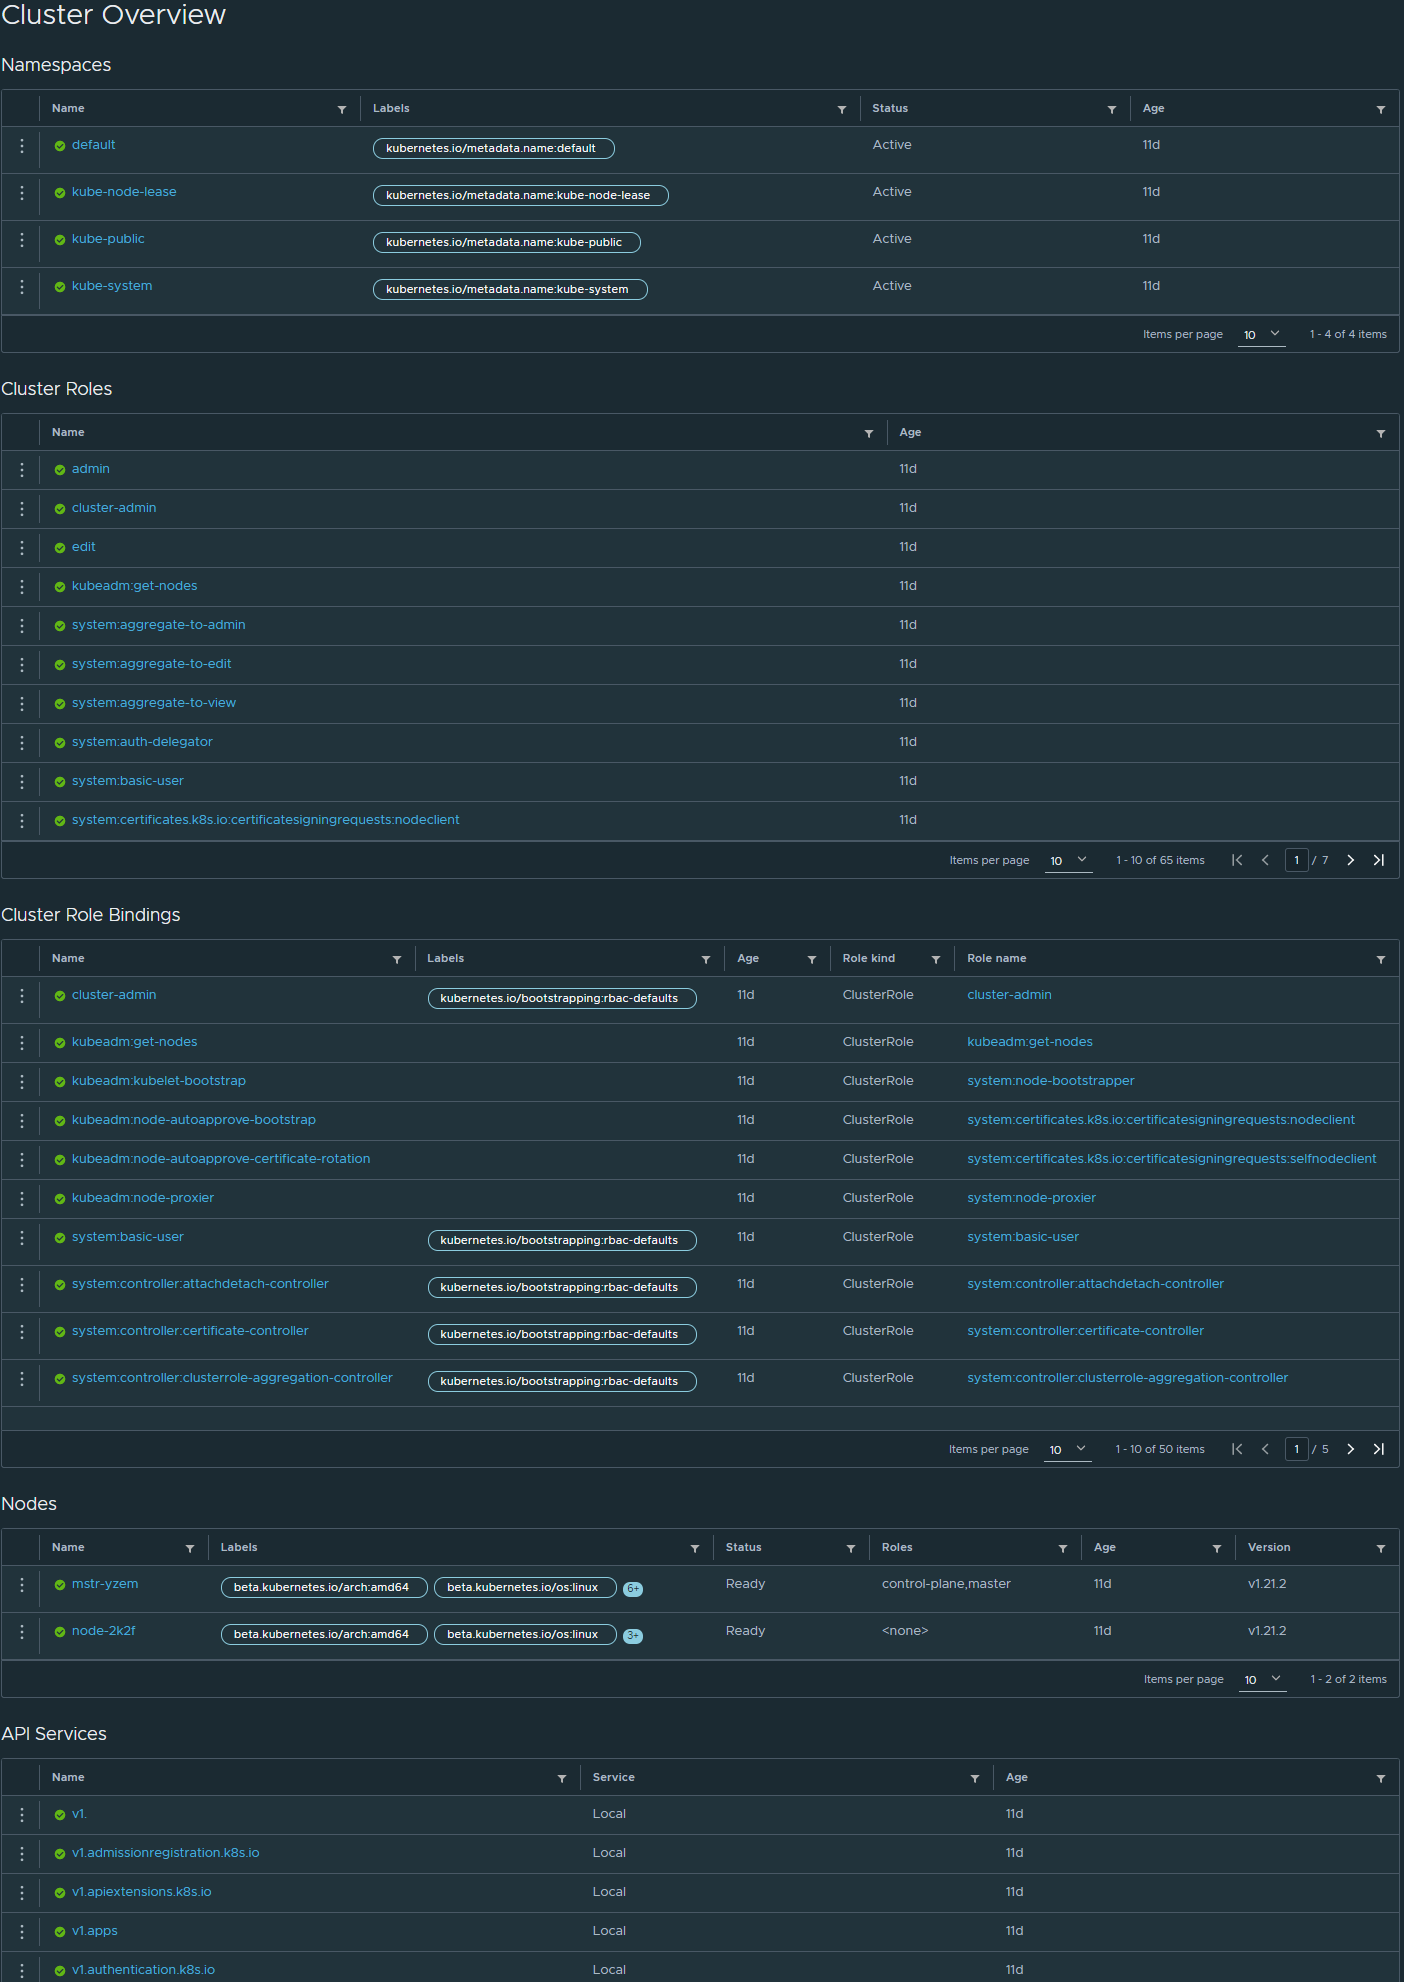The height and width of the screenshot is (1982, 1404).
Task: Click the v1.apps API service link
Action: click(x=95, y=1931)
